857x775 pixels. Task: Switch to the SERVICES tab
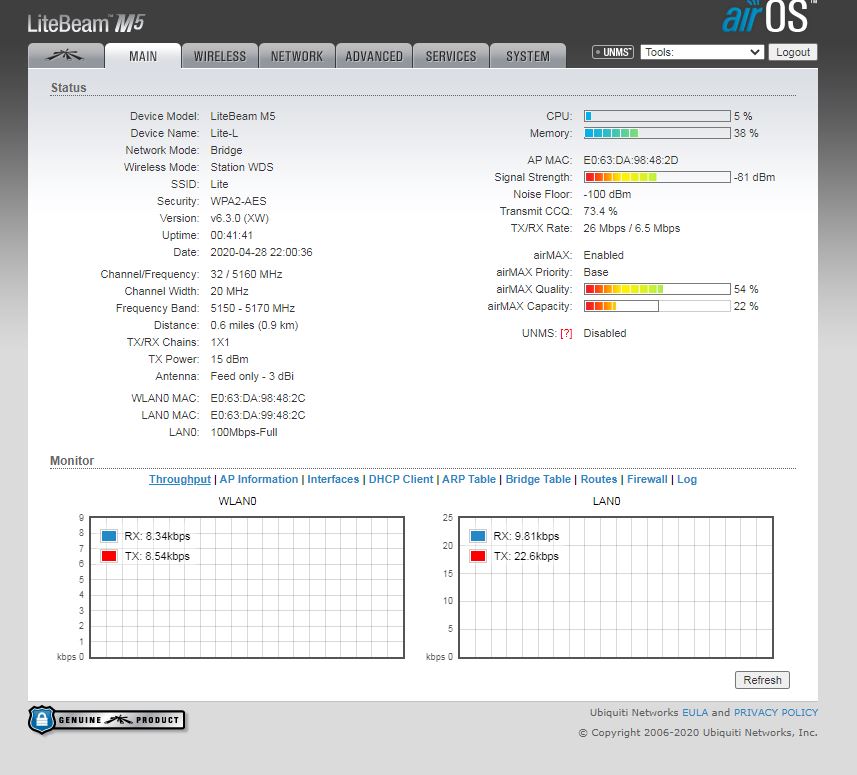451,56
